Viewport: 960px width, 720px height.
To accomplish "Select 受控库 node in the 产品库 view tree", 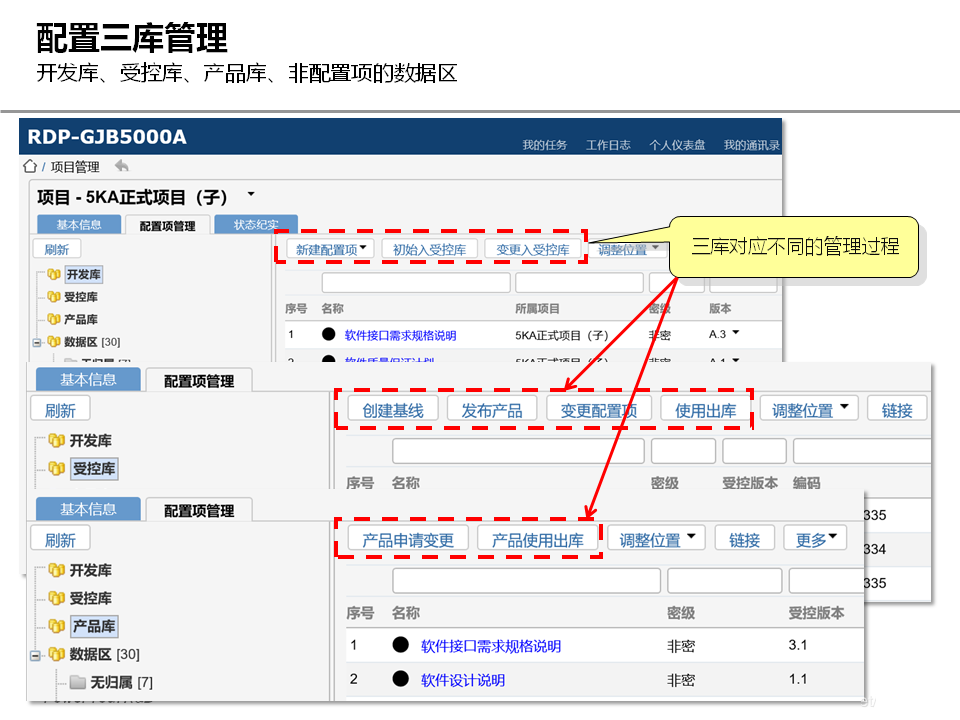I will (x=91, y=598).
